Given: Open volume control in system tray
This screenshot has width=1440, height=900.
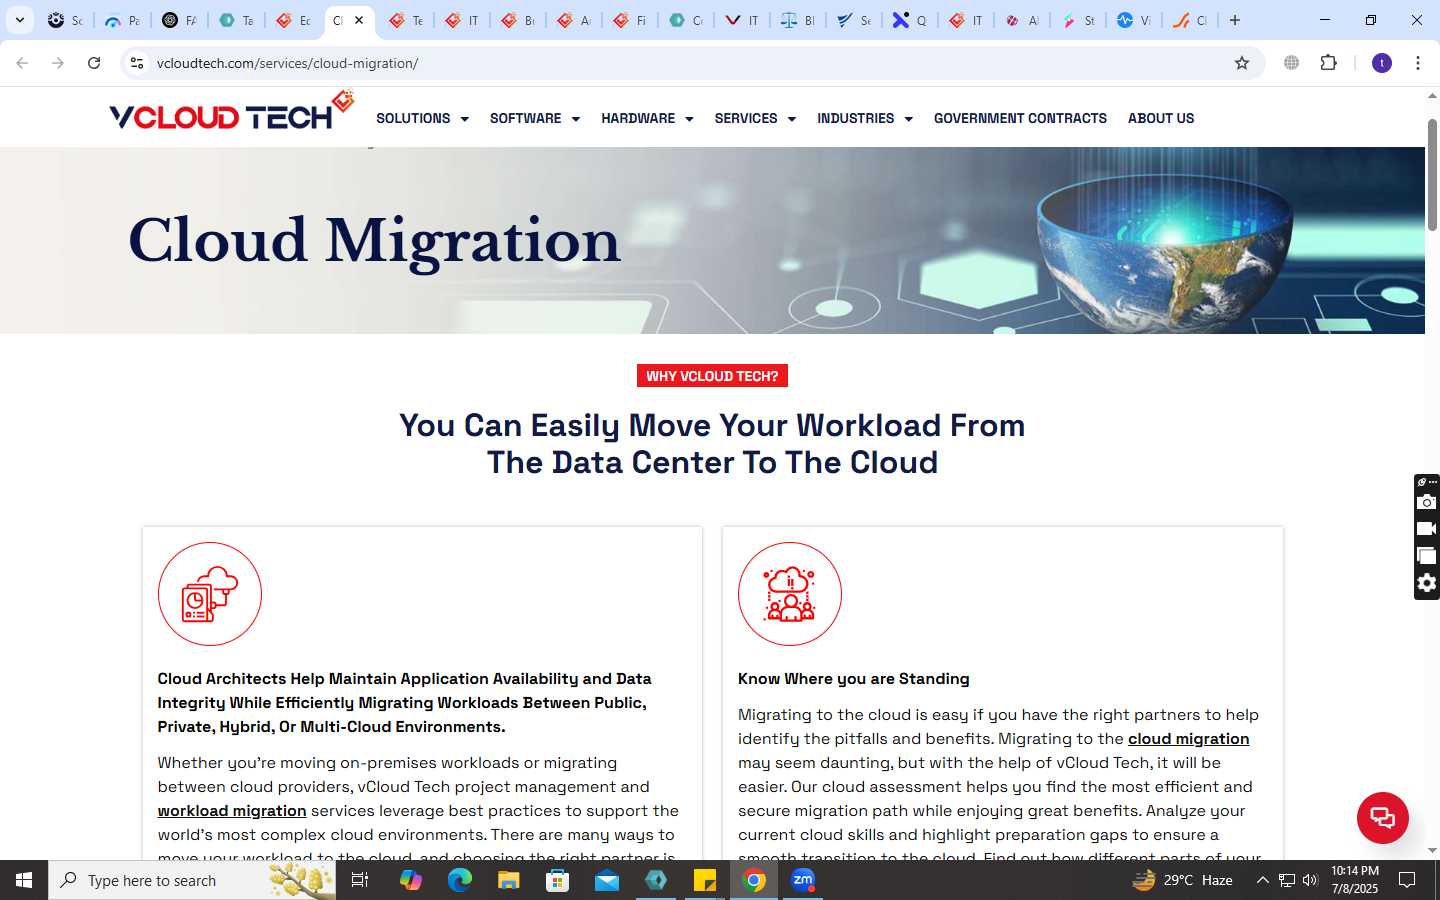Looking at the screenshot, I should coord(1310,880).
